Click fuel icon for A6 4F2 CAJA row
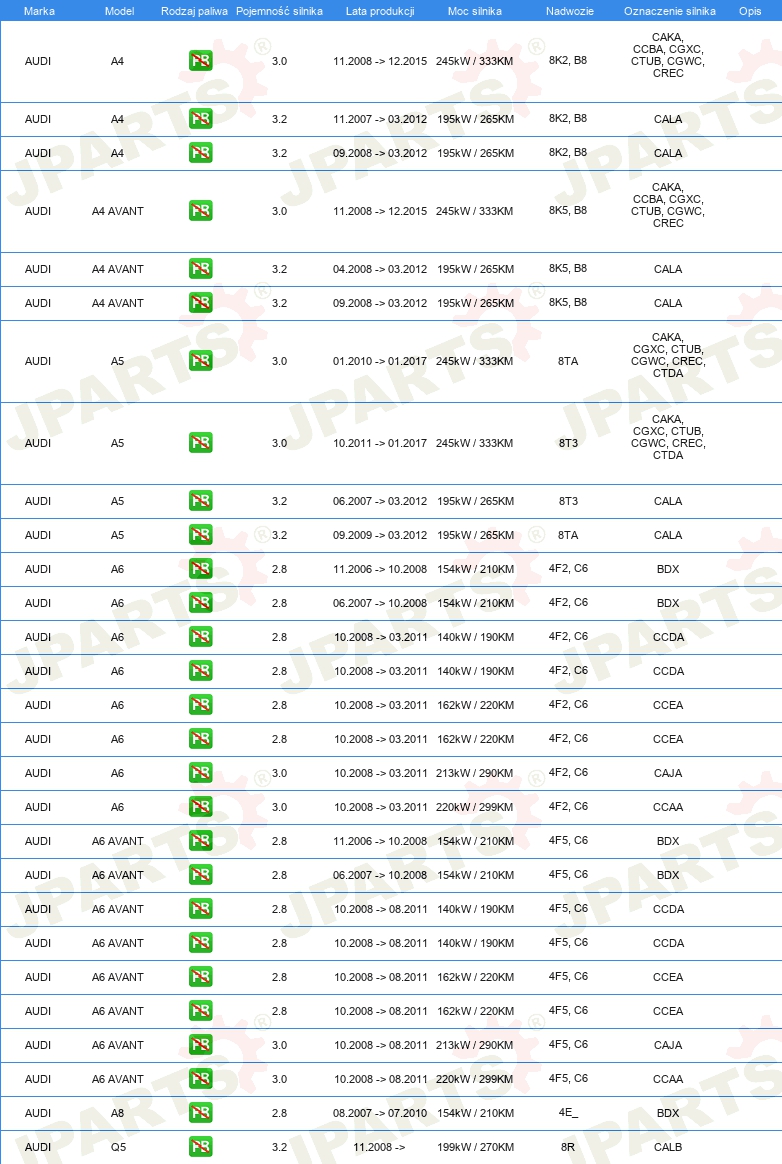This screenshot has height=1164, width=782. pyautogui.click(x=201, y=774)
